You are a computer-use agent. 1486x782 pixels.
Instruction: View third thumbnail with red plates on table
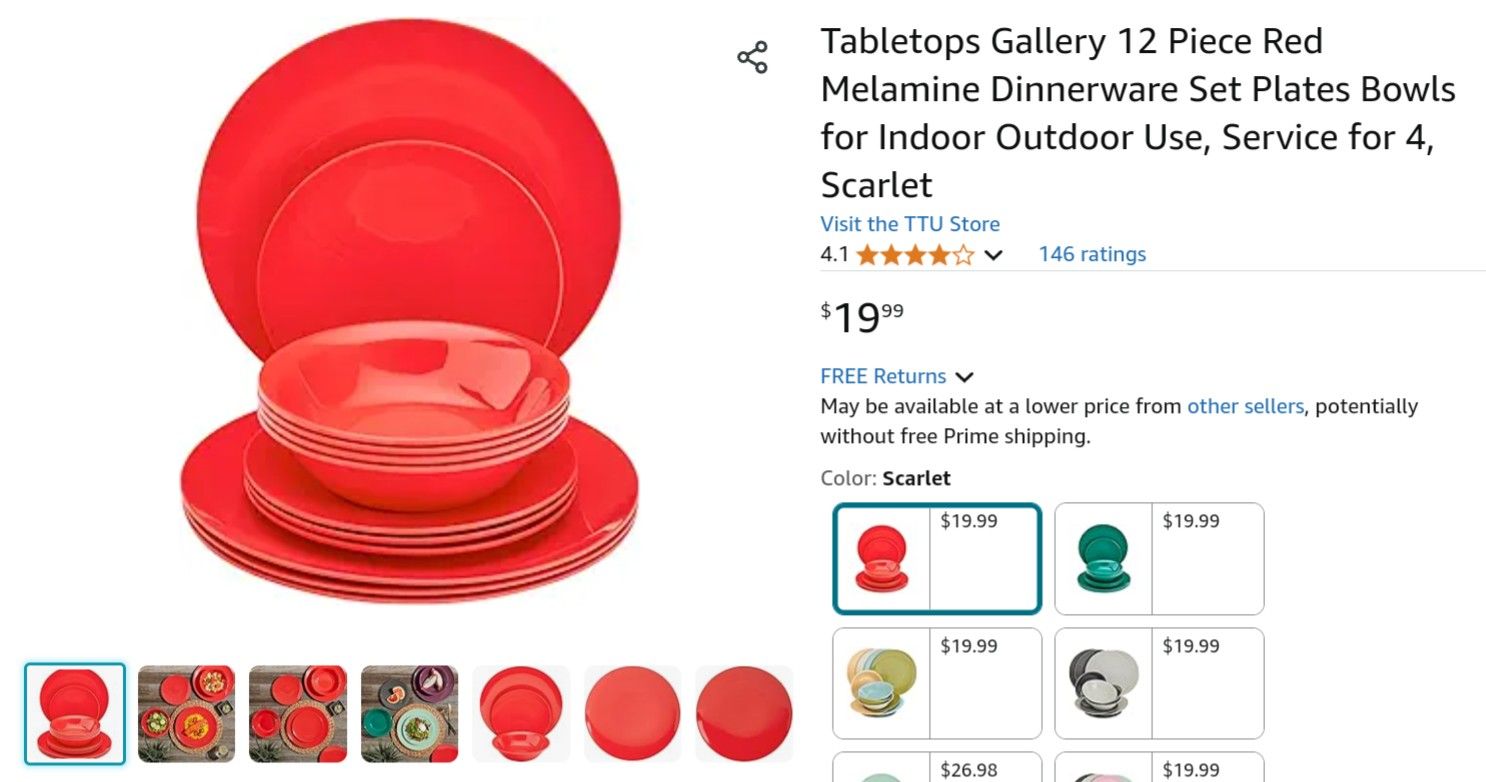(x=298, y=714)
